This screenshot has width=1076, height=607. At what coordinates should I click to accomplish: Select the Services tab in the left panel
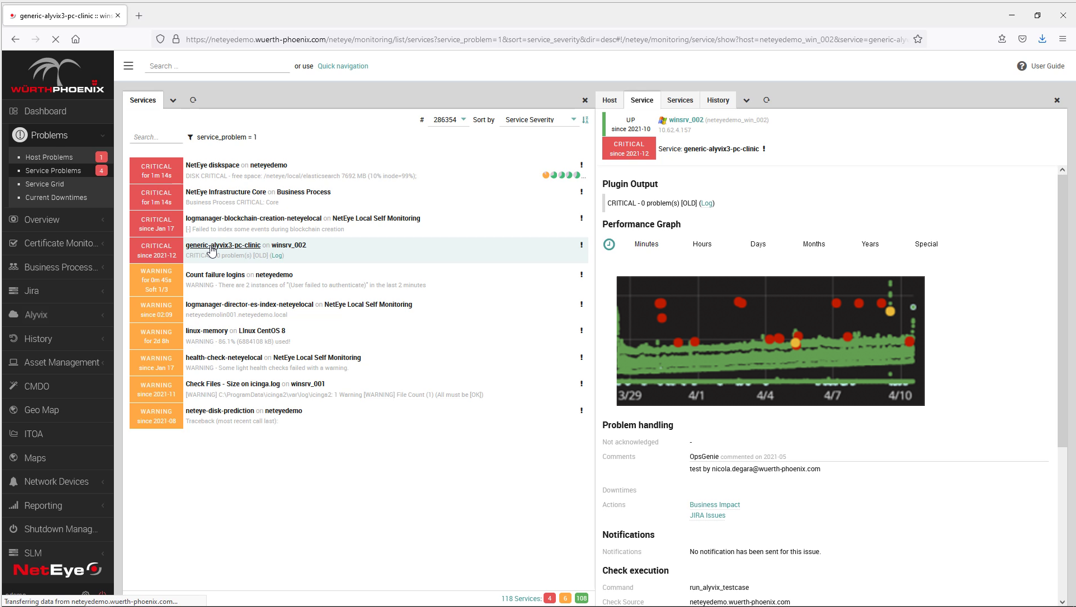tap(143, 100)
